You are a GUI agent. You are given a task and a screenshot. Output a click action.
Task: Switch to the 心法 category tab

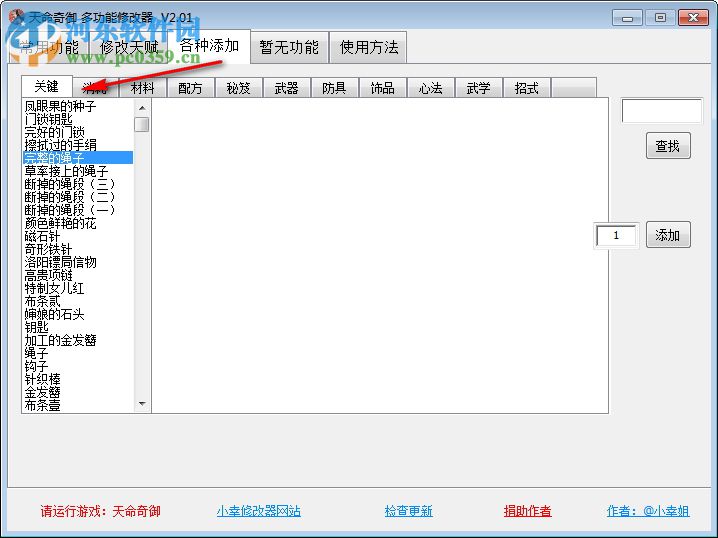(x=431, y=87)
